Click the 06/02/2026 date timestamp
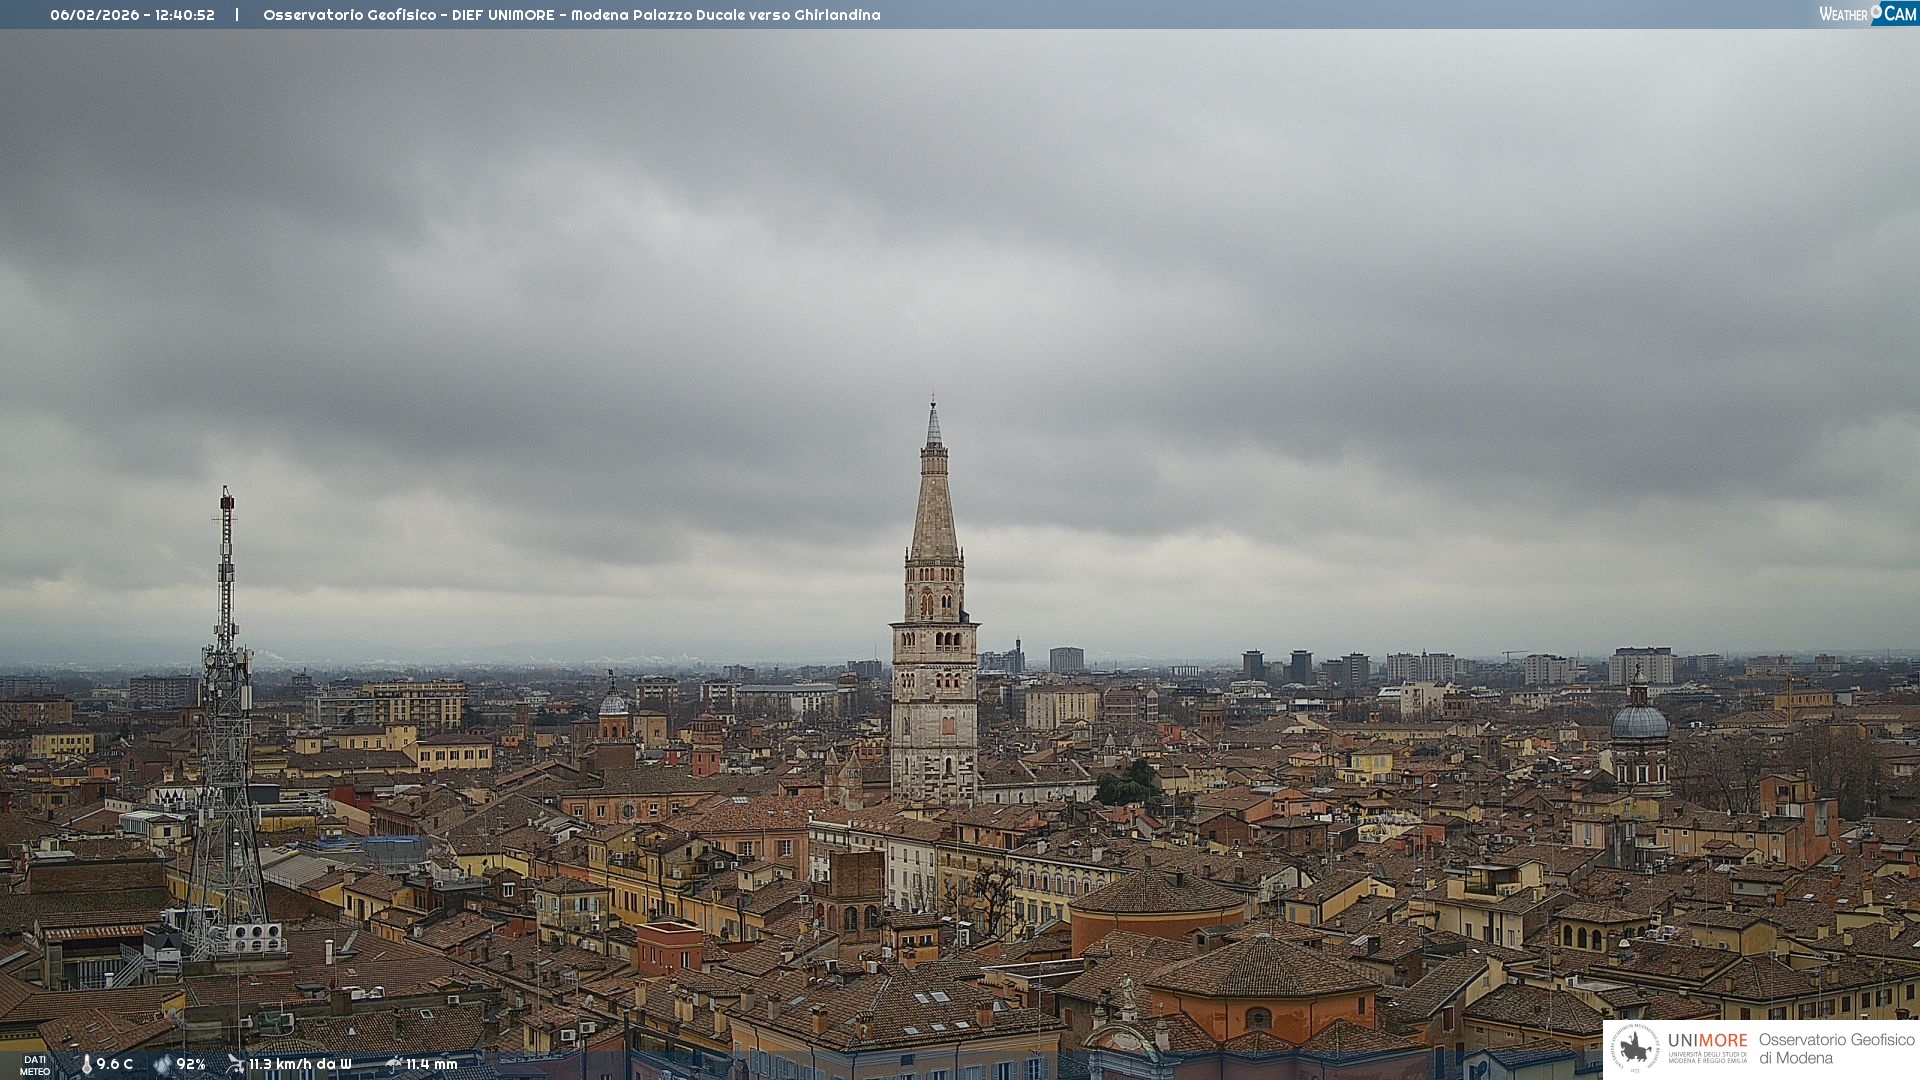The width and height of the screenshot is (1920, 1080). click(x=94, y=15)
